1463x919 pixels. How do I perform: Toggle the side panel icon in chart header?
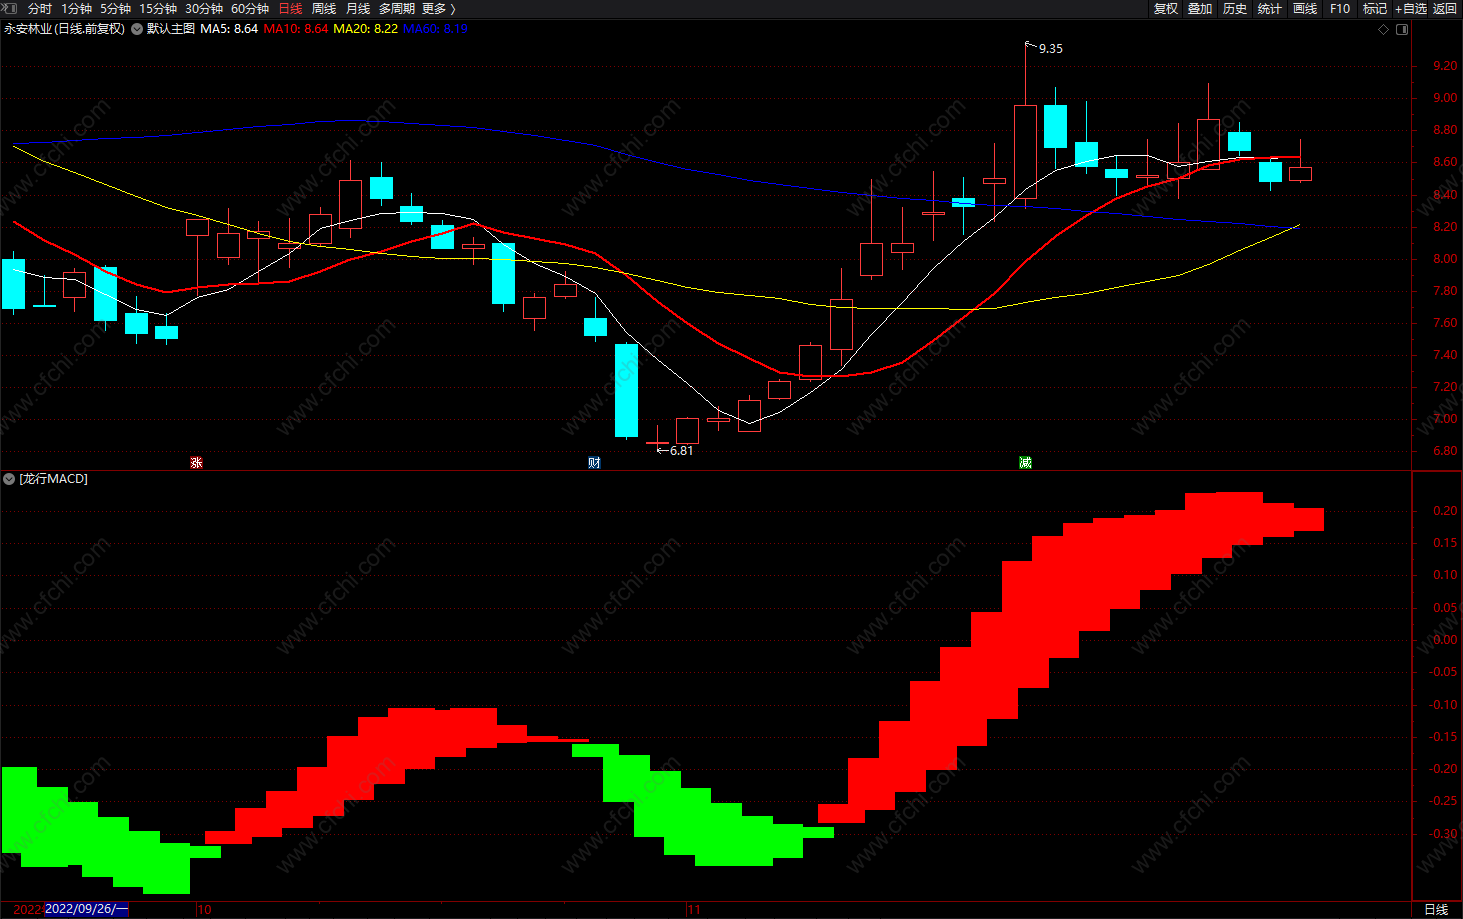[x=1402, y=29]
